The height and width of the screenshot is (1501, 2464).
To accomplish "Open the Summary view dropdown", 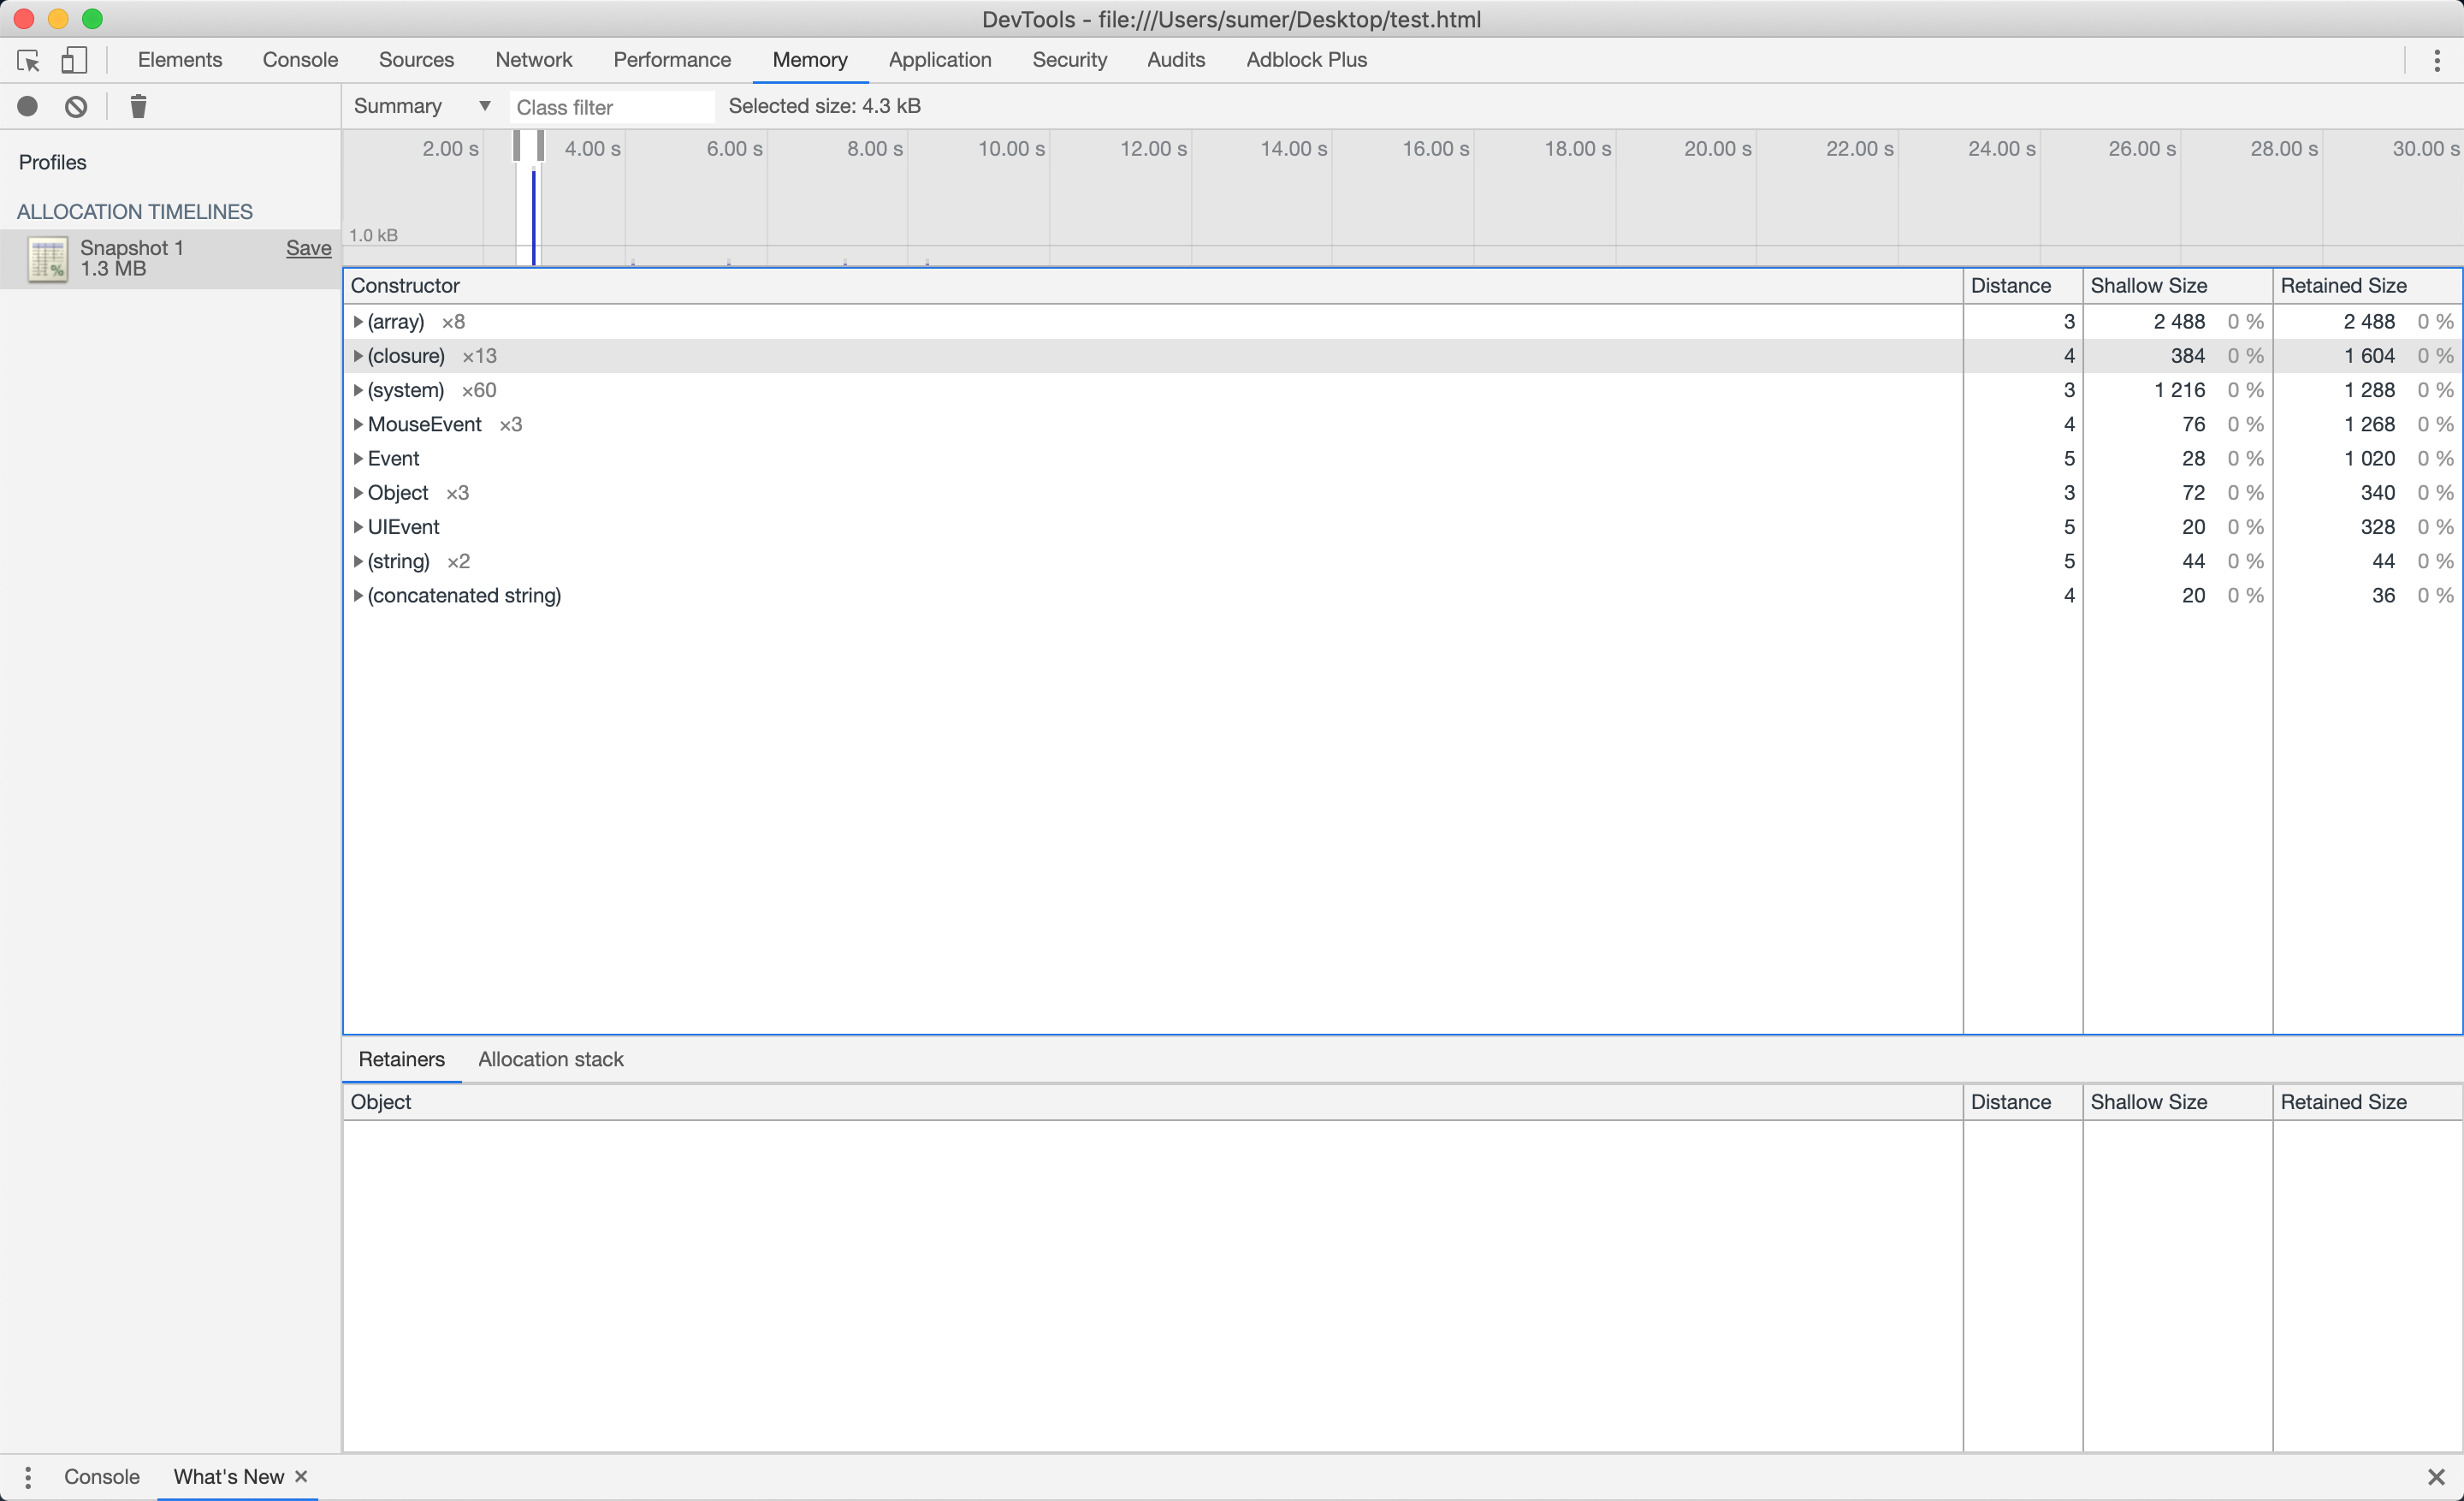I will pos(421,106).
